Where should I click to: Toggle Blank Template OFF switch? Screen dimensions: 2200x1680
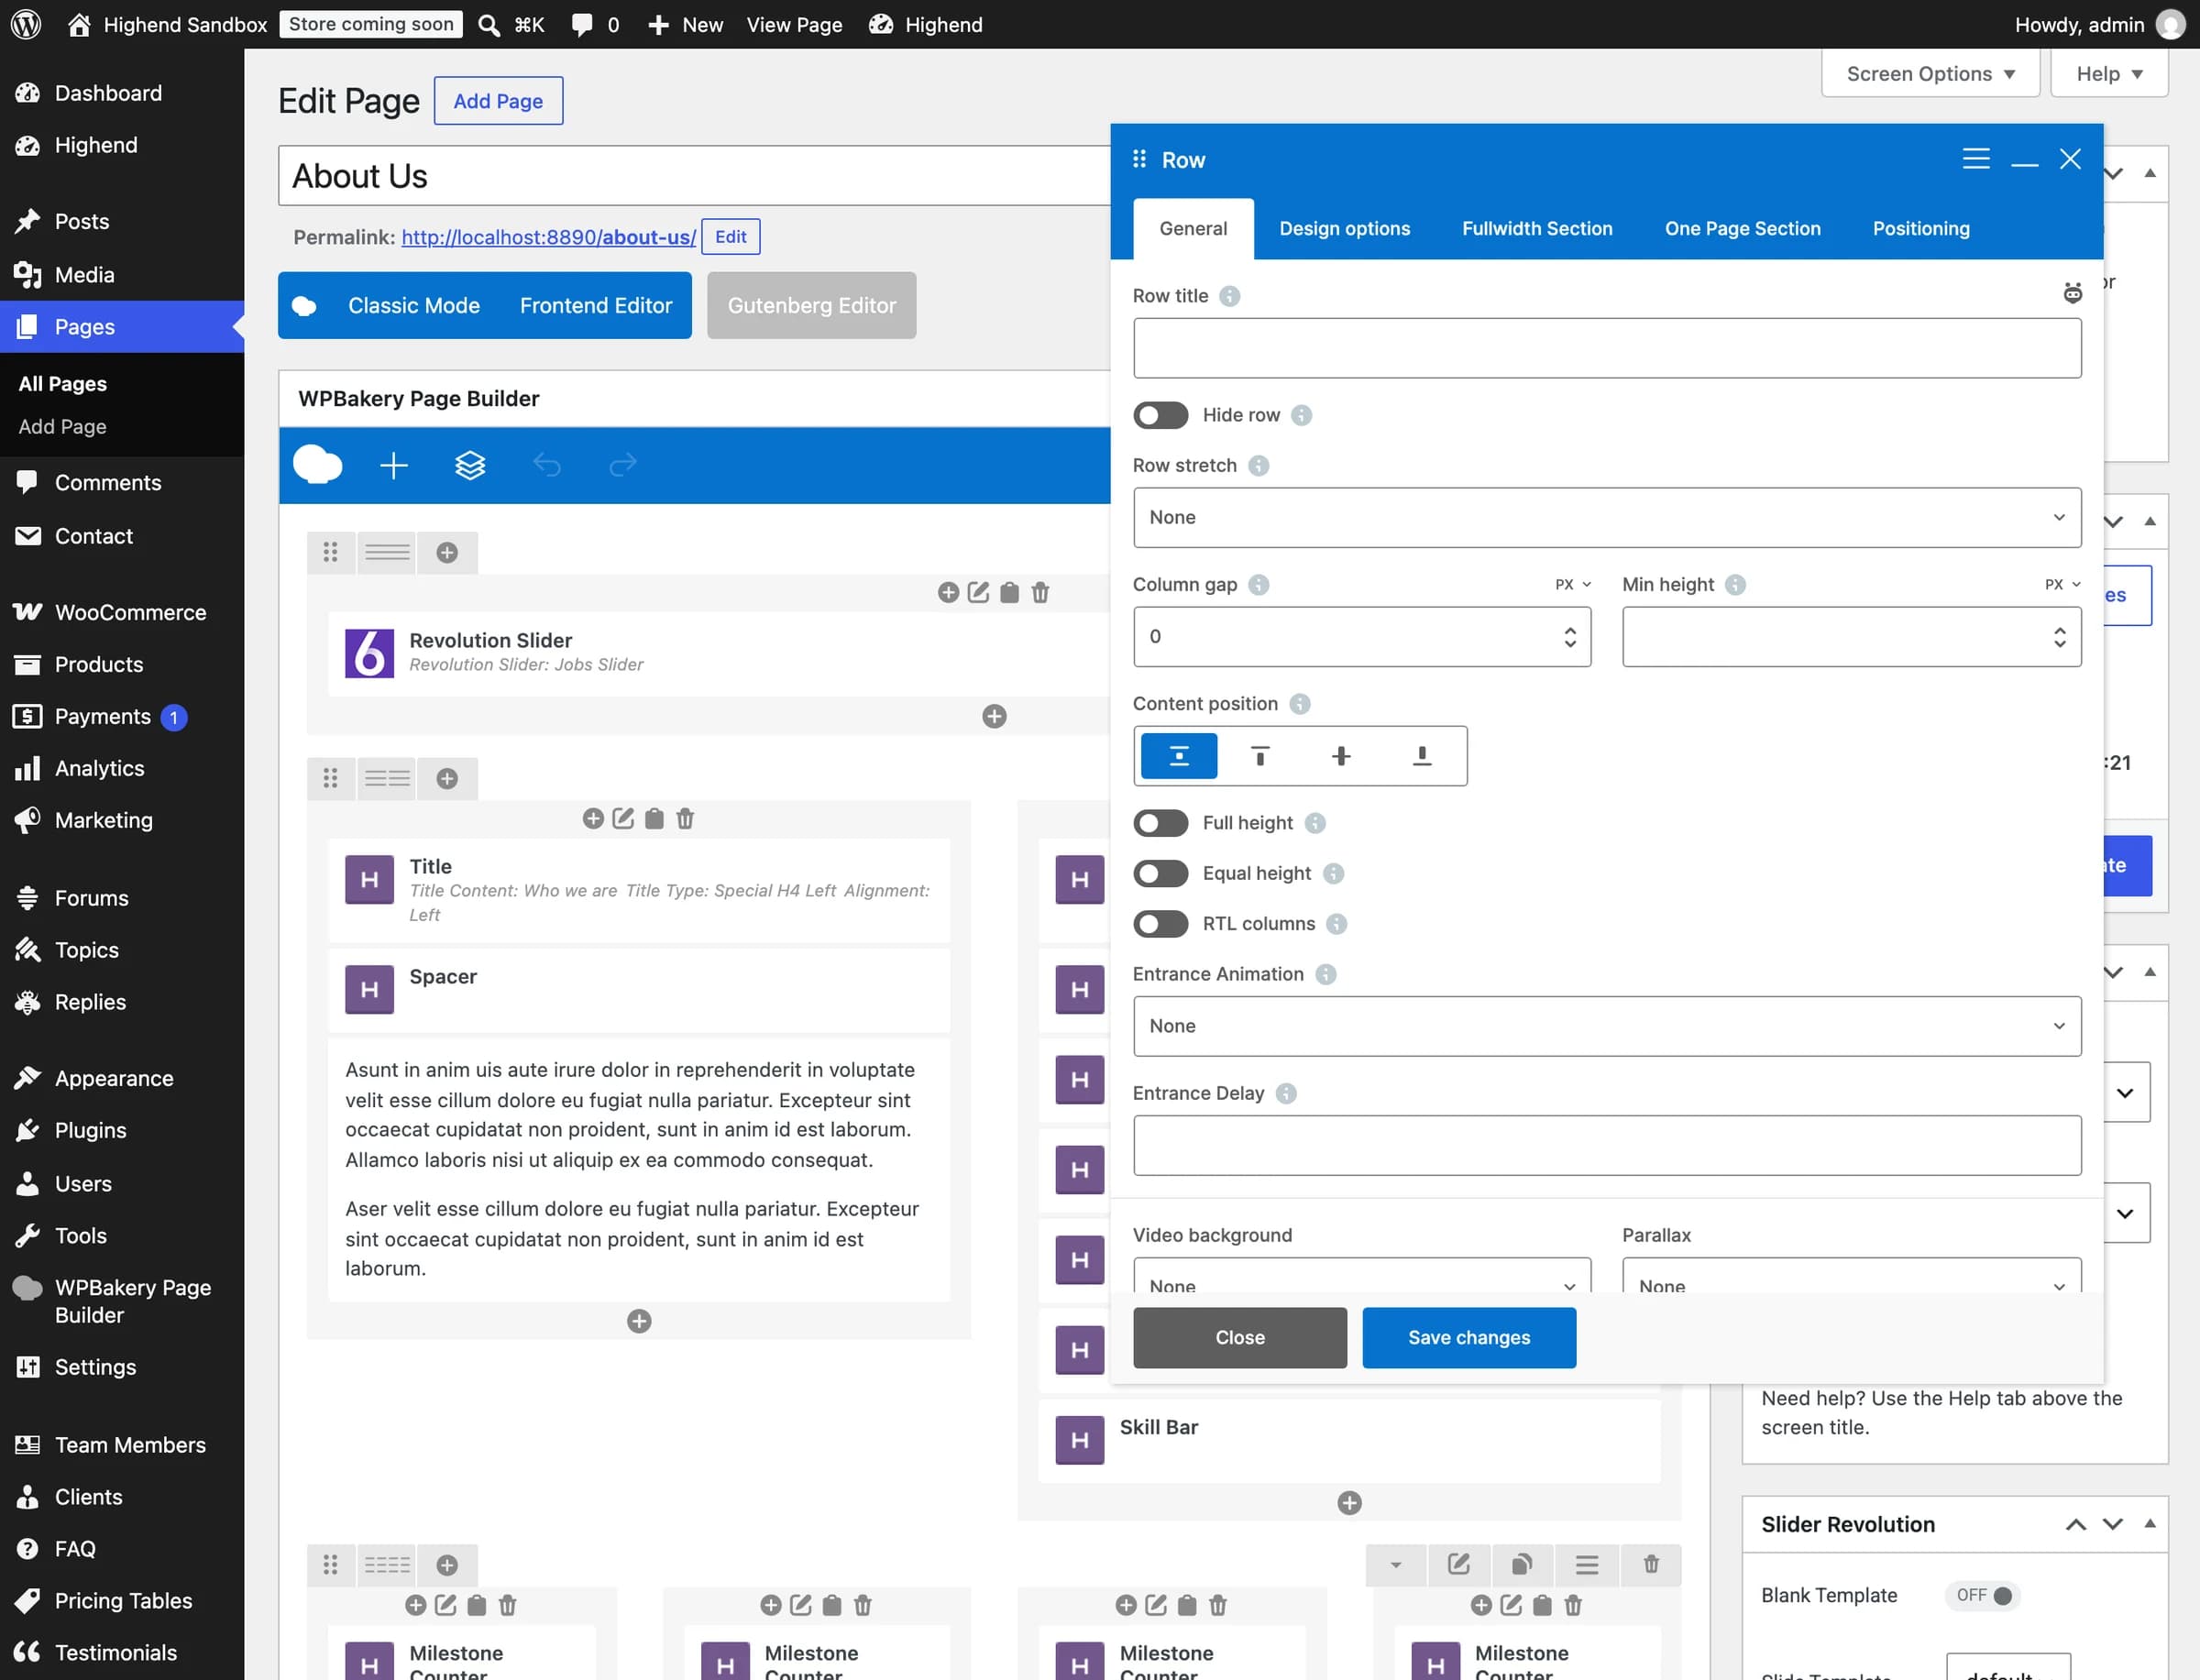click(x=1984, y=1596)
